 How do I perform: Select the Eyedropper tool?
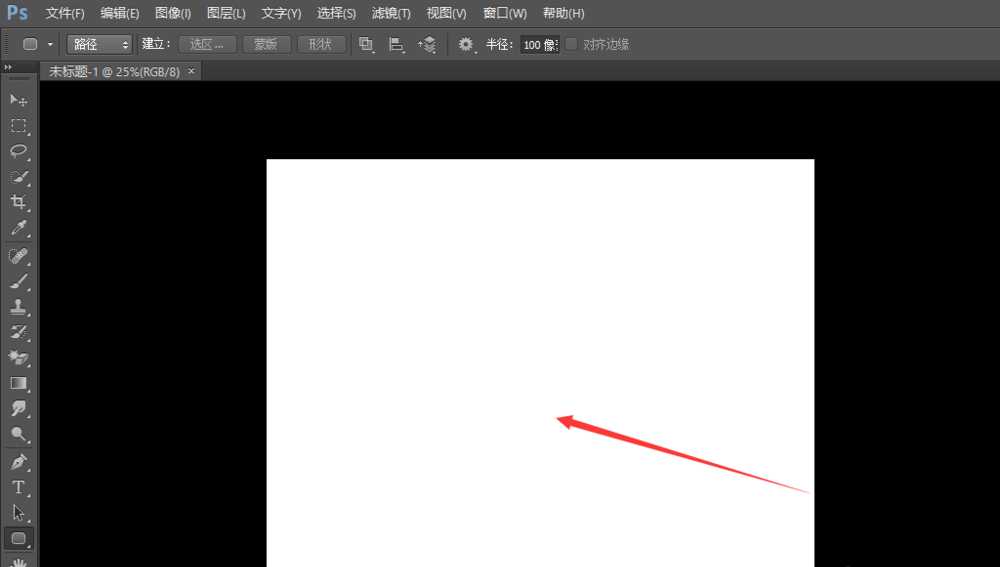18,228
